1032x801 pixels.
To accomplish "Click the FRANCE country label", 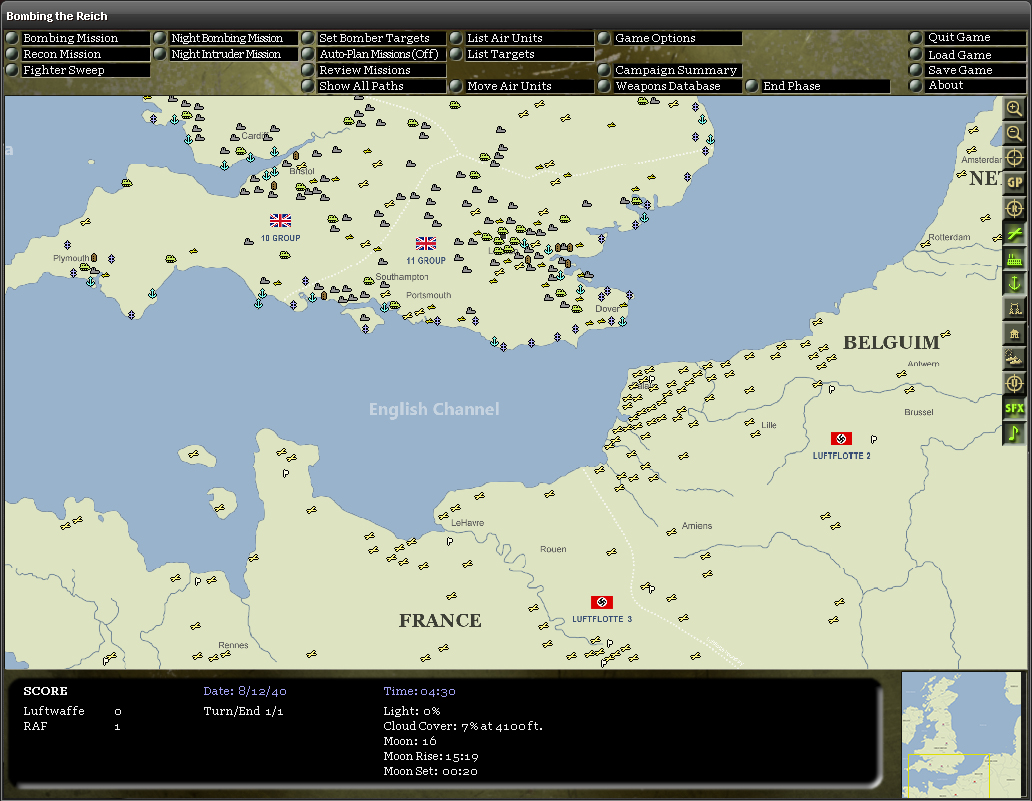I will click(x=440, y=621).
